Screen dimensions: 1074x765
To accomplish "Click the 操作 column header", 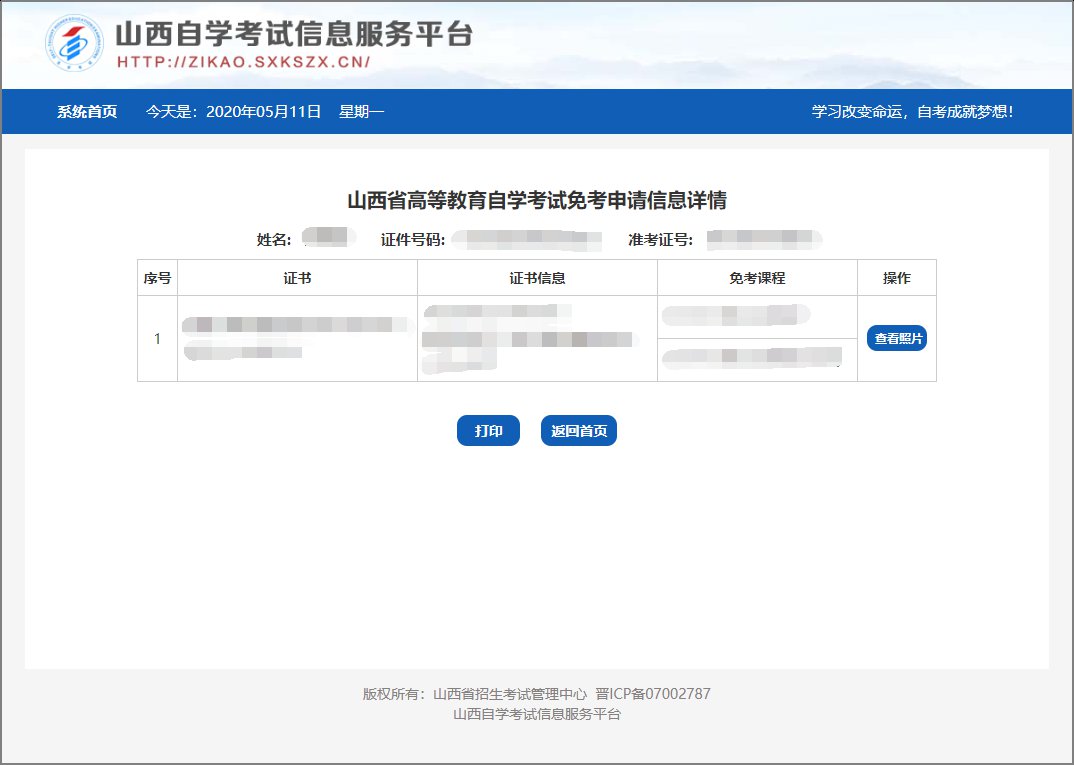I will click(x=896, y=278).
